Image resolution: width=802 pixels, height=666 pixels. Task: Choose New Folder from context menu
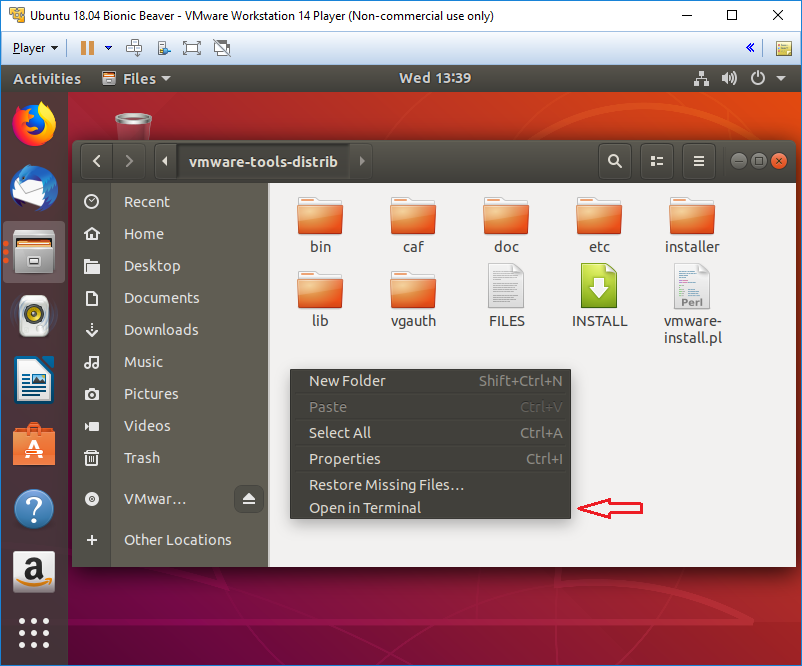coord(431,381)
